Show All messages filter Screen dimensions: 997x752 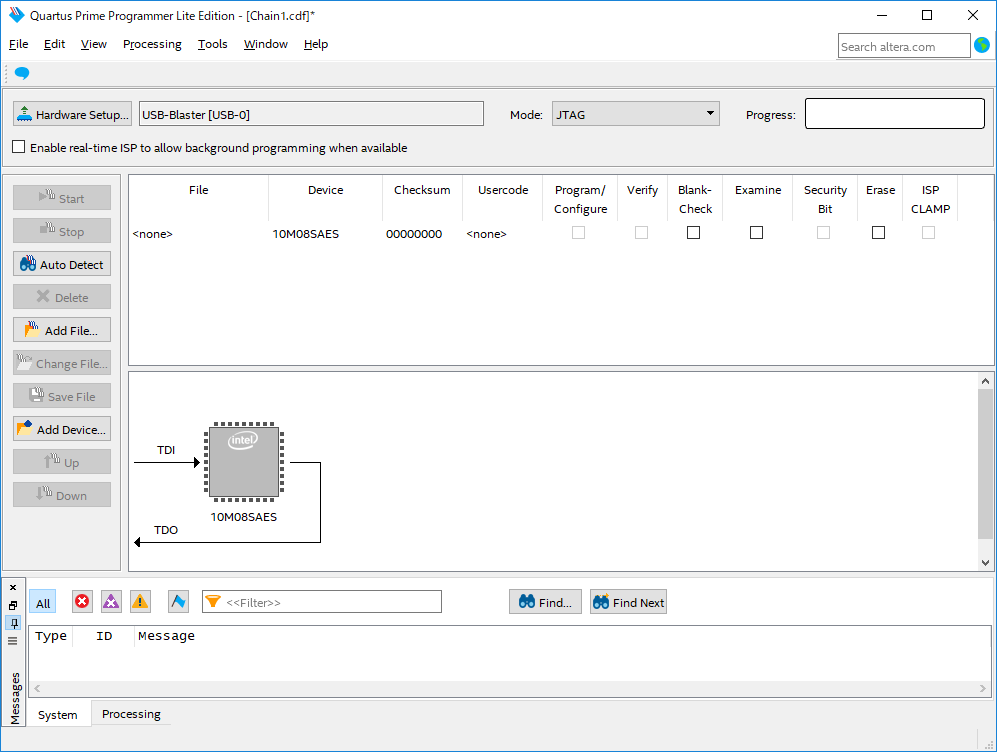point(43,602)
